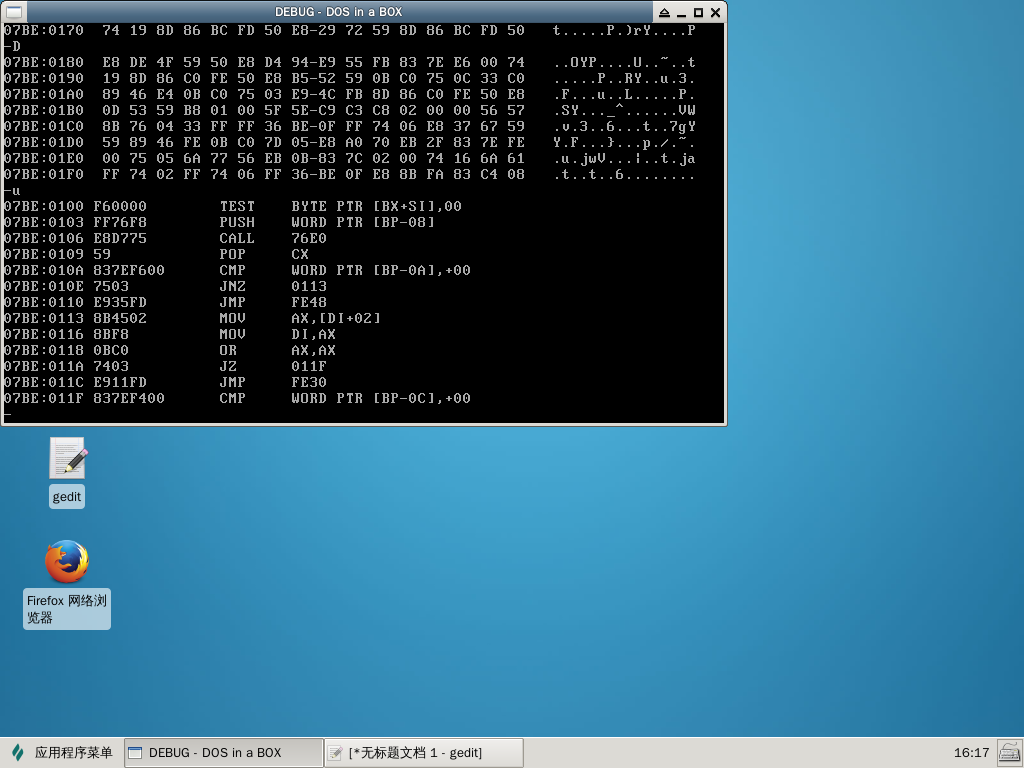This screenshot has width=1024, height=768.
Task: Click the hex dump address 07BE:01D0
Action: [44, 142]
